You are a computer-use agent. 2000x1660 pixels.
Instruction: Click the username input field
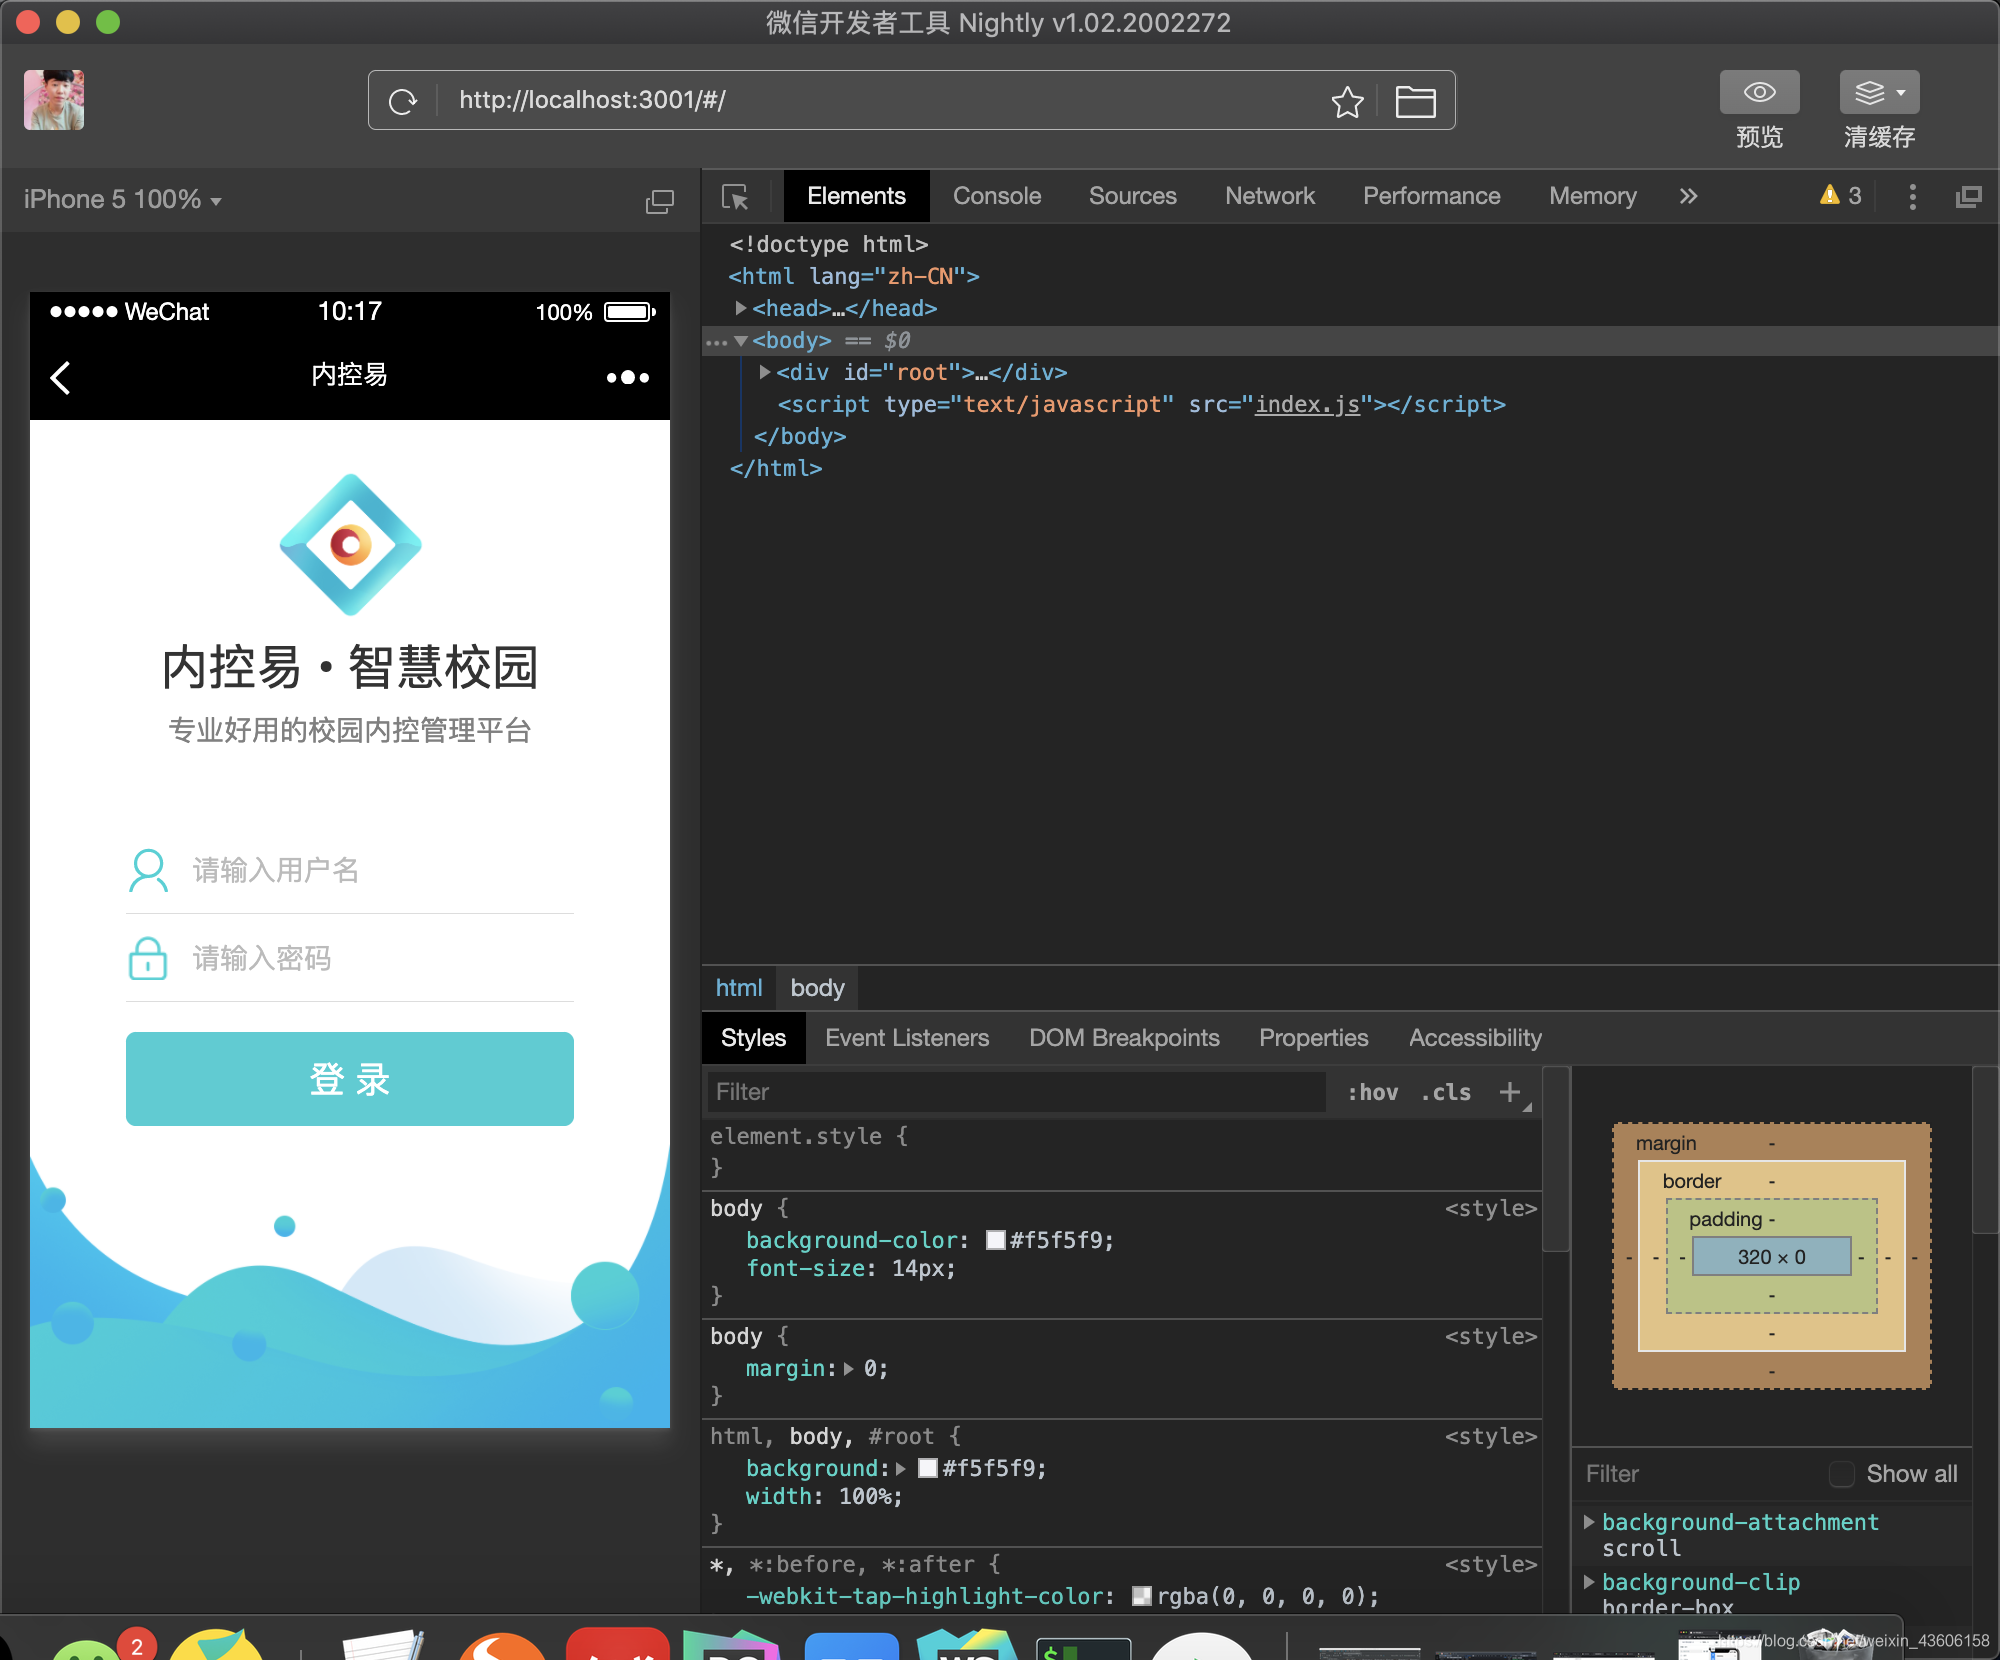pyautogui.click(x=380, y=870)
